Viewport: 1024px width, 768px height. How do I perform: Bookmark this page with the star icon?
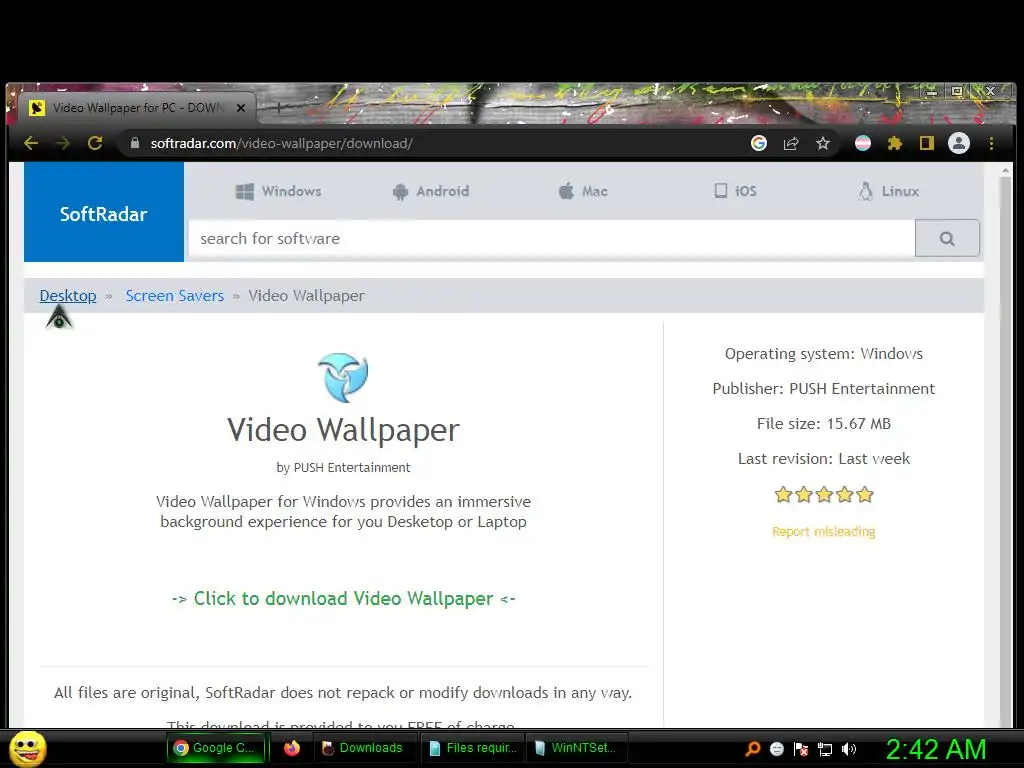point(823,143)
